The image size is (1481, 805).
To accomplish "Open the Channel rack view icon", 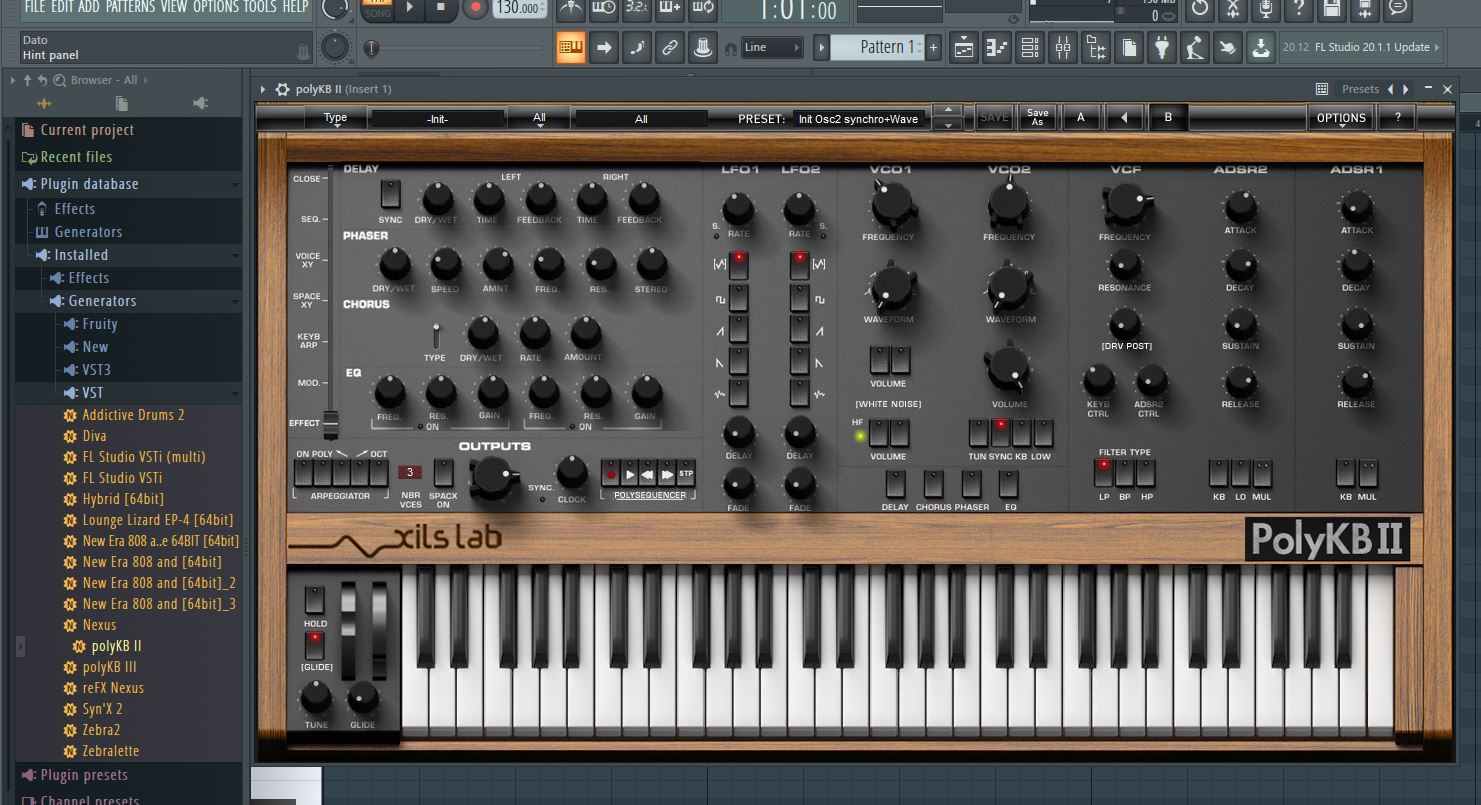I will pyautogui.click(x=1030, y=47).
